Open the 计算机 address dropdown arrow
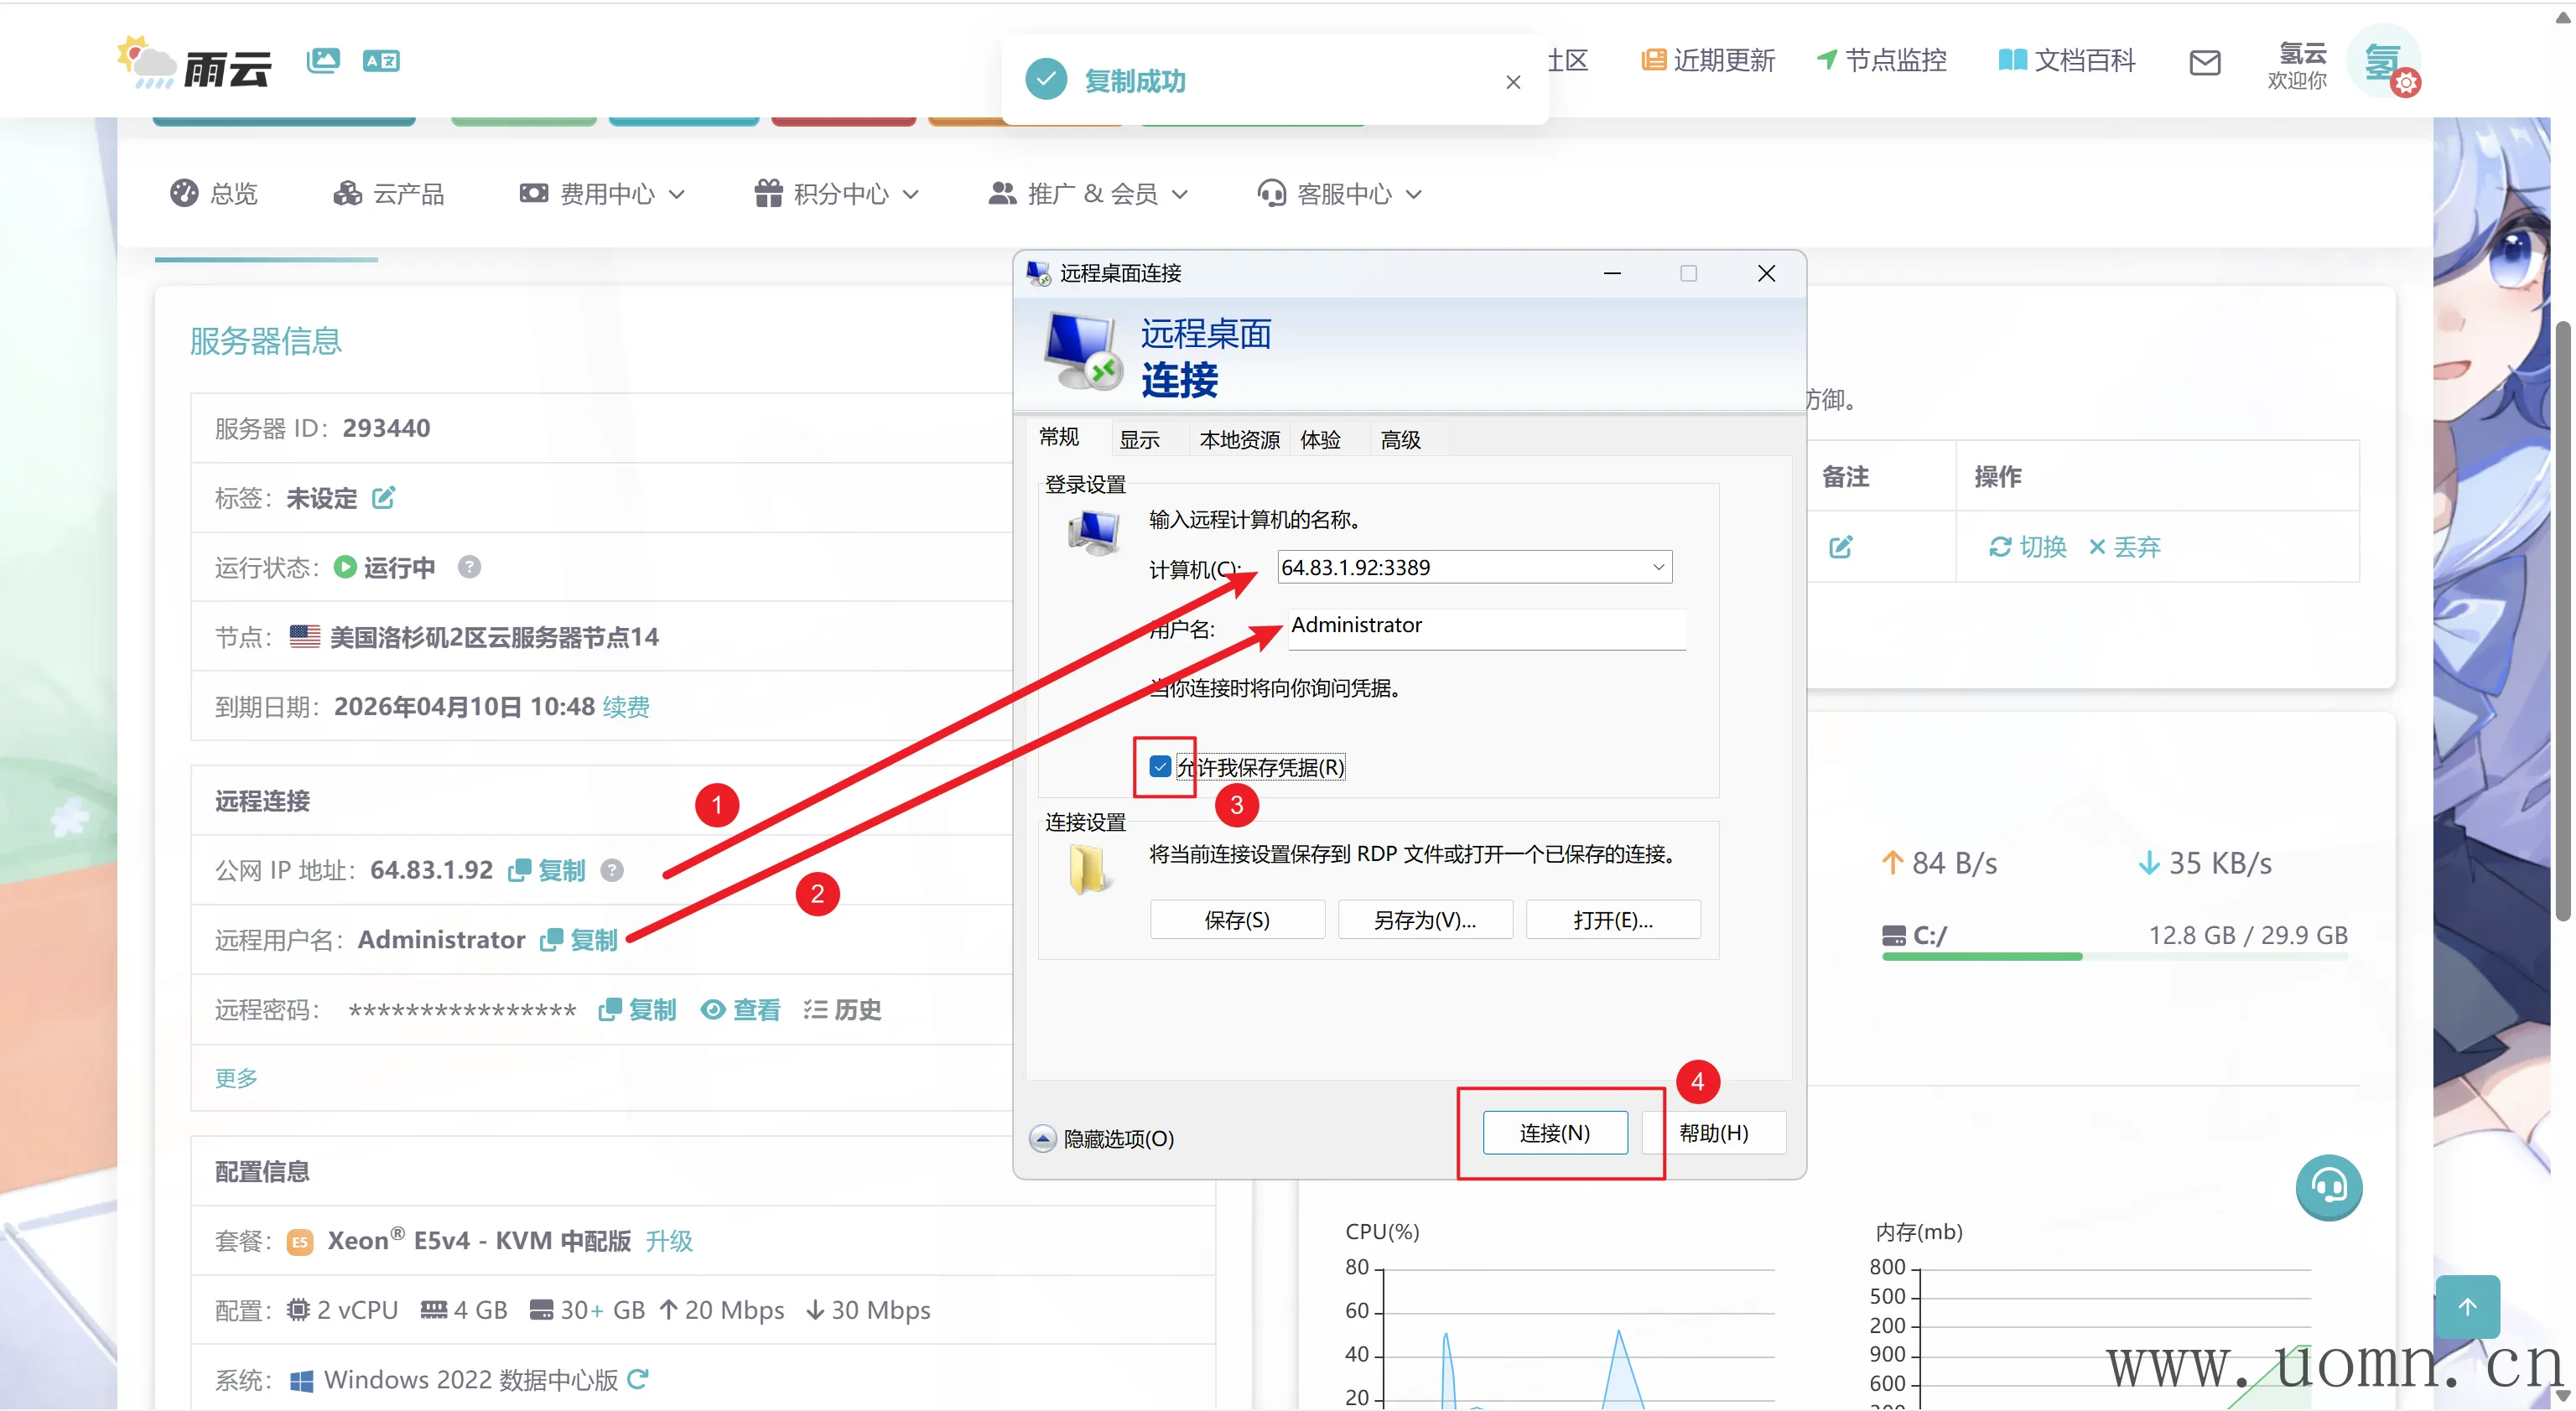The image size is (2576, 1411). coord(1658,567)
